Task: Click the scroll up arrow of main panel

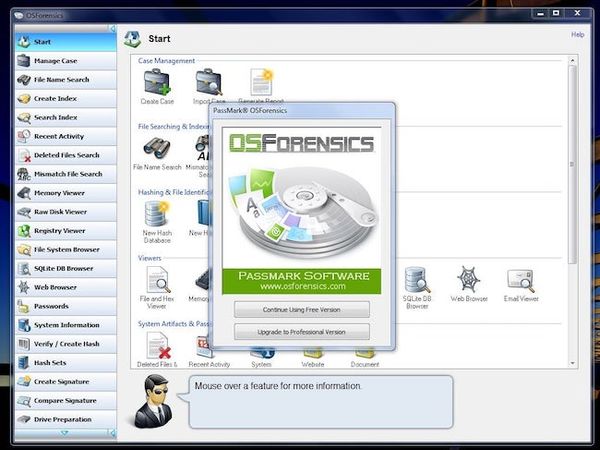Action: pos(572,60)
